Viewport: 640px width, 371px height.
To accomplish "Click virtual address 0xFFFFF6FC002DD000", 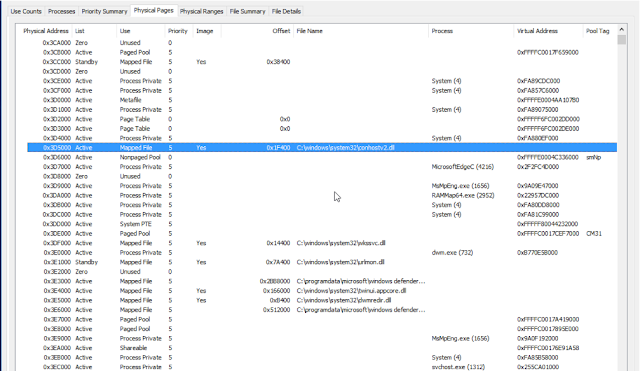I will click(548, 119).
